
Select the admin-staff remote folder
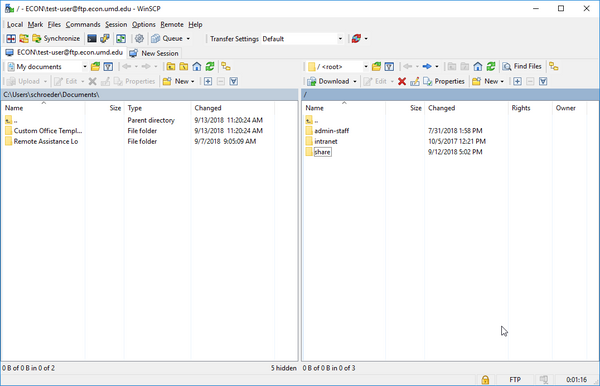(x=331, y=131)
